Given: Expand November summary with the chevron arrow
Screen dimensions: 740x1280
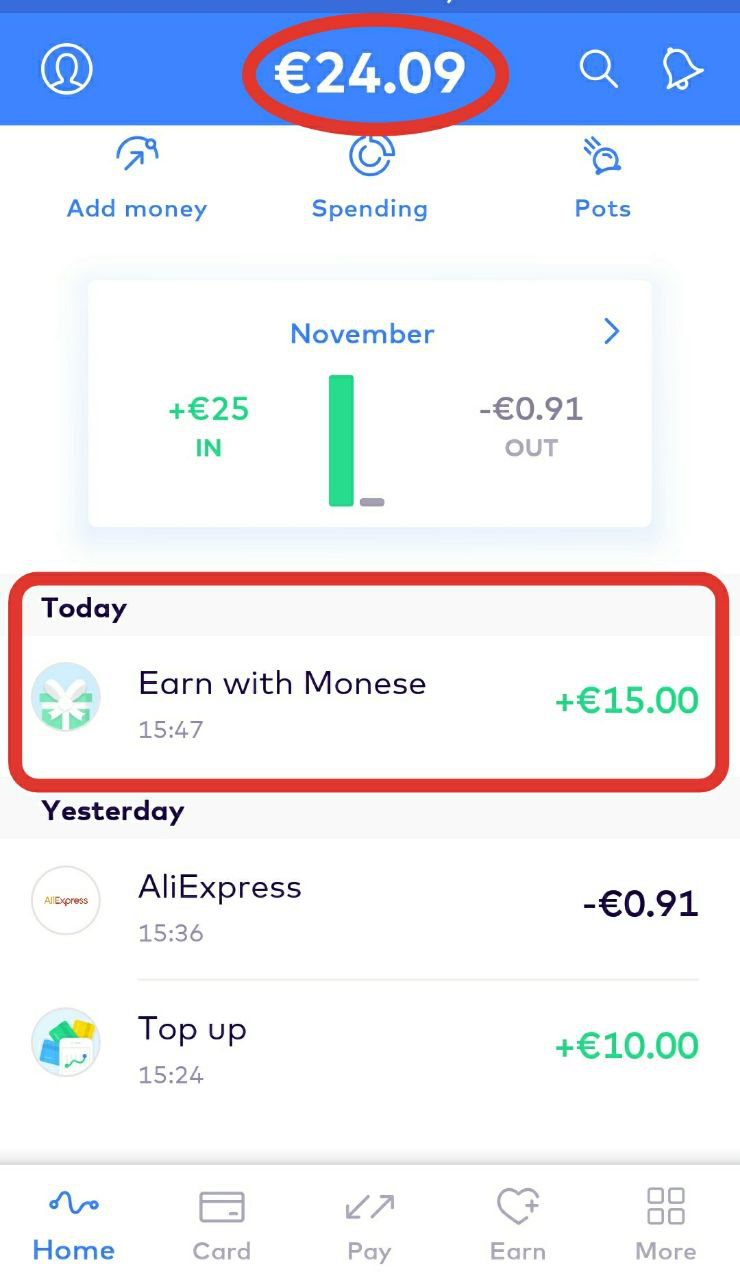Looking at the screenshot, I should 612,332.
